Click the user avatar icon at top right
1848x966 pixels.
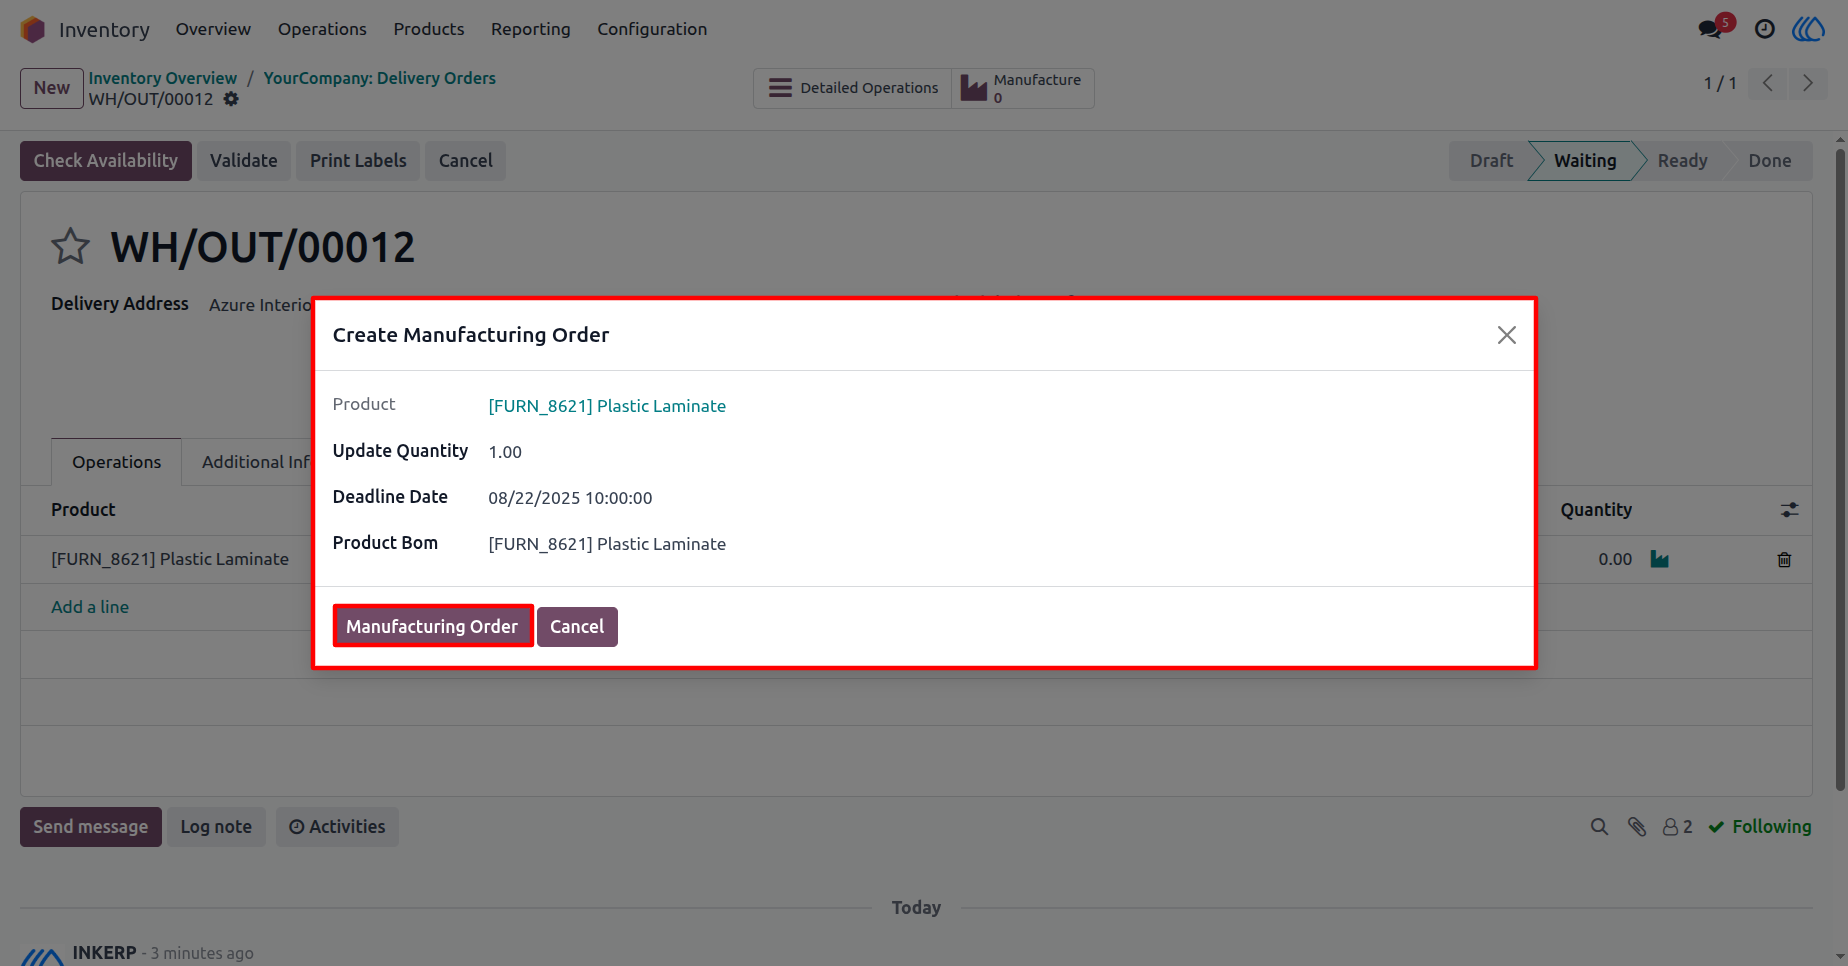point(1808,29)
